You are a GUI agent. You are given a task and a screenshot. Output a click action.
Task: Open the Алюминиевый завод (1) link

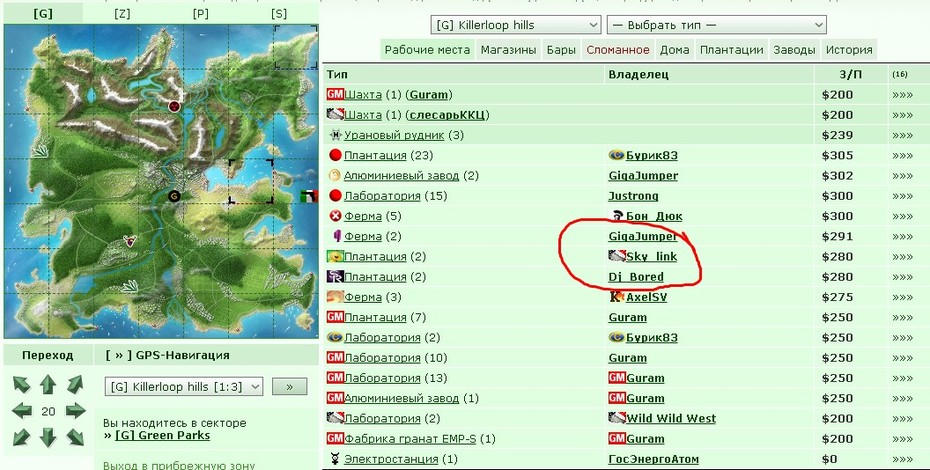[x=402, y=398]
